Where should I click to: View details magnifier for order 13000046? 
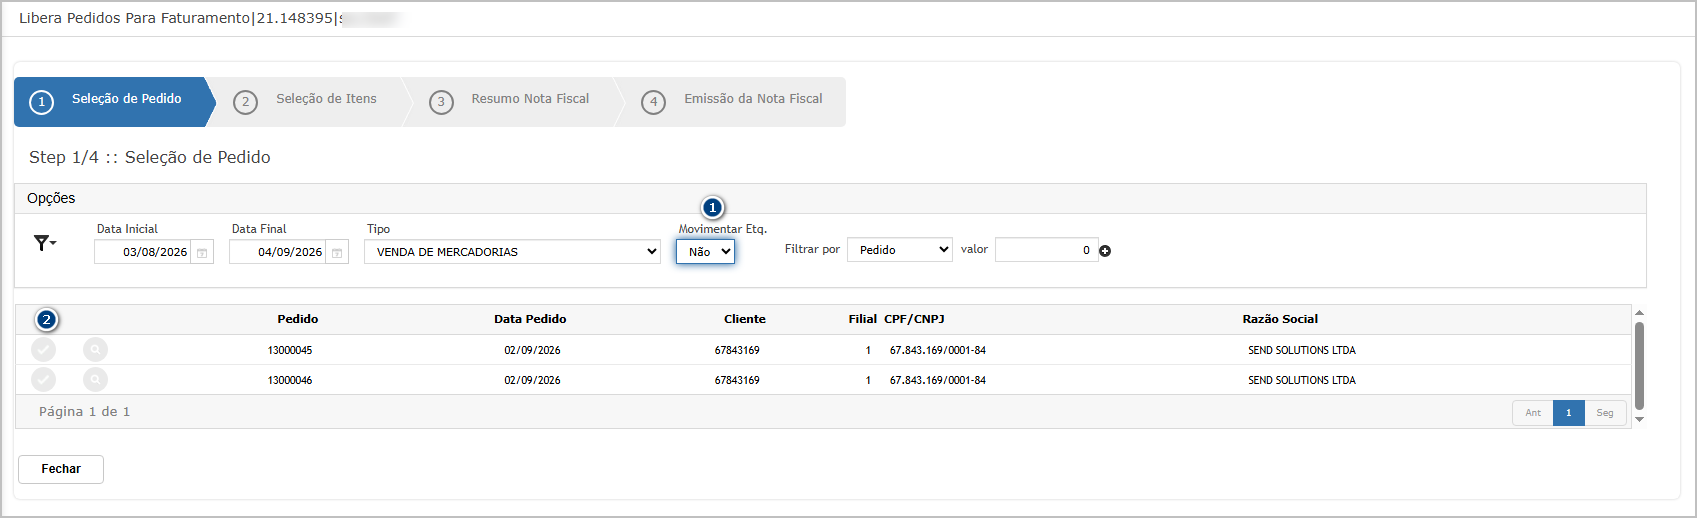95,380
